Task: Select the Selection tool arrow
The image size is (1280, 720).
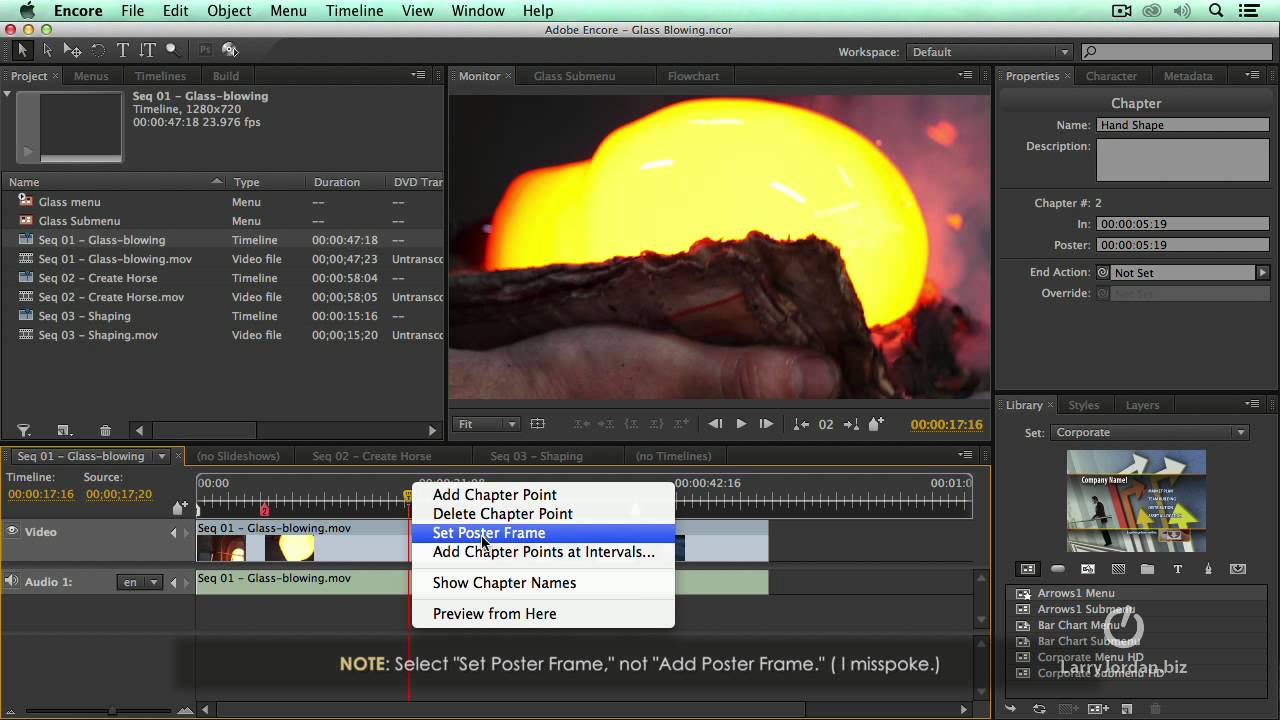Action: [22, 50]
